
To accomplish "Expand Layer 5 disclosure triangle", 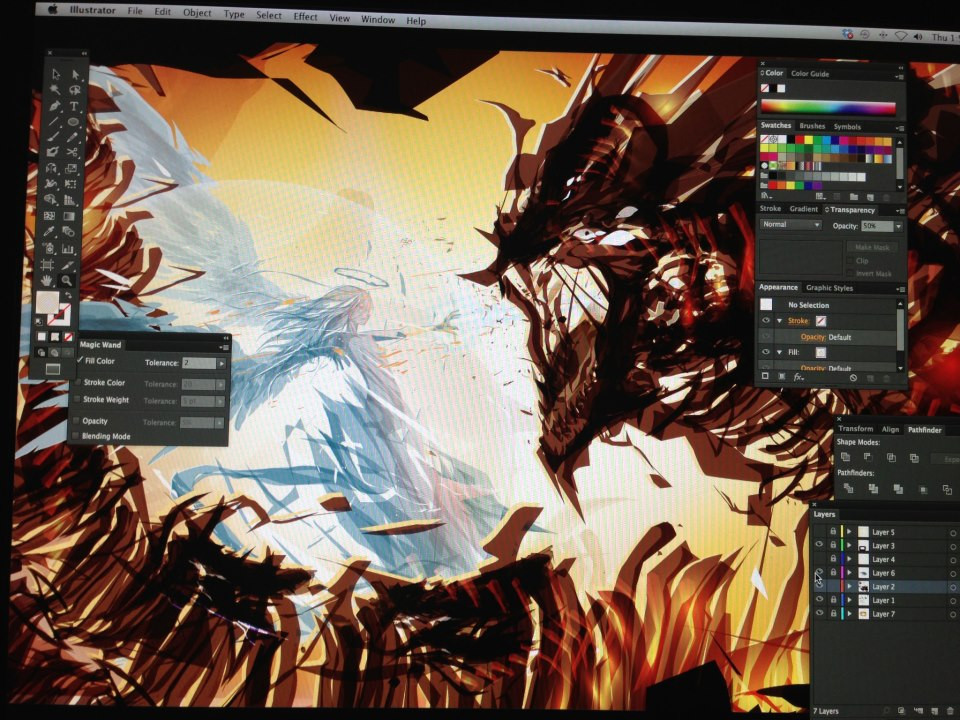I will [x=849, y=532].
